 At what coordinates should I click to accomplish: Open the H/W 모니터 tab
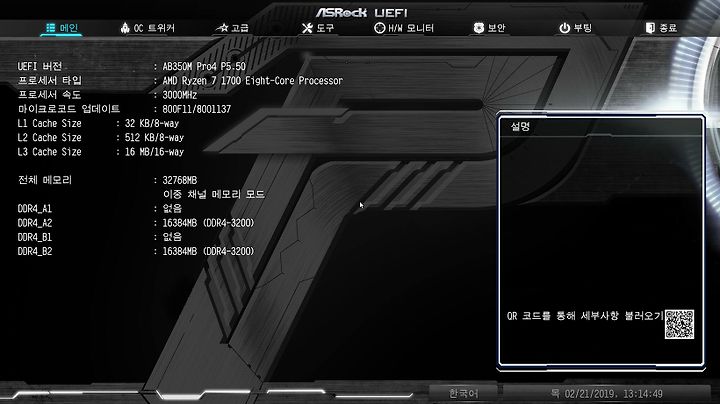coord(411,28)
